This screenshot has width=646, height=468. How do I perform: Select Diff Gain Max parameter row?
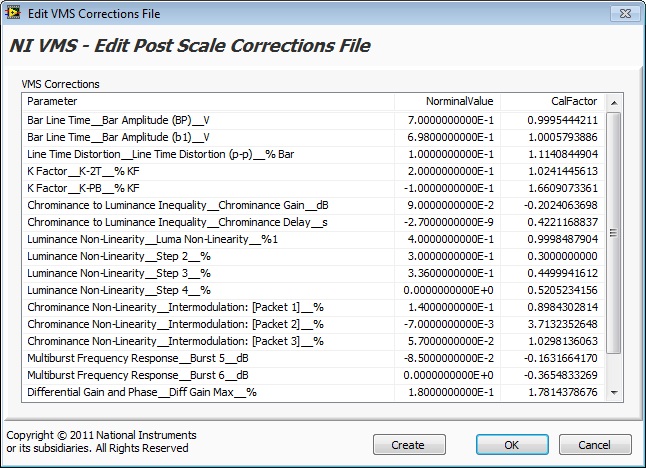314,392
